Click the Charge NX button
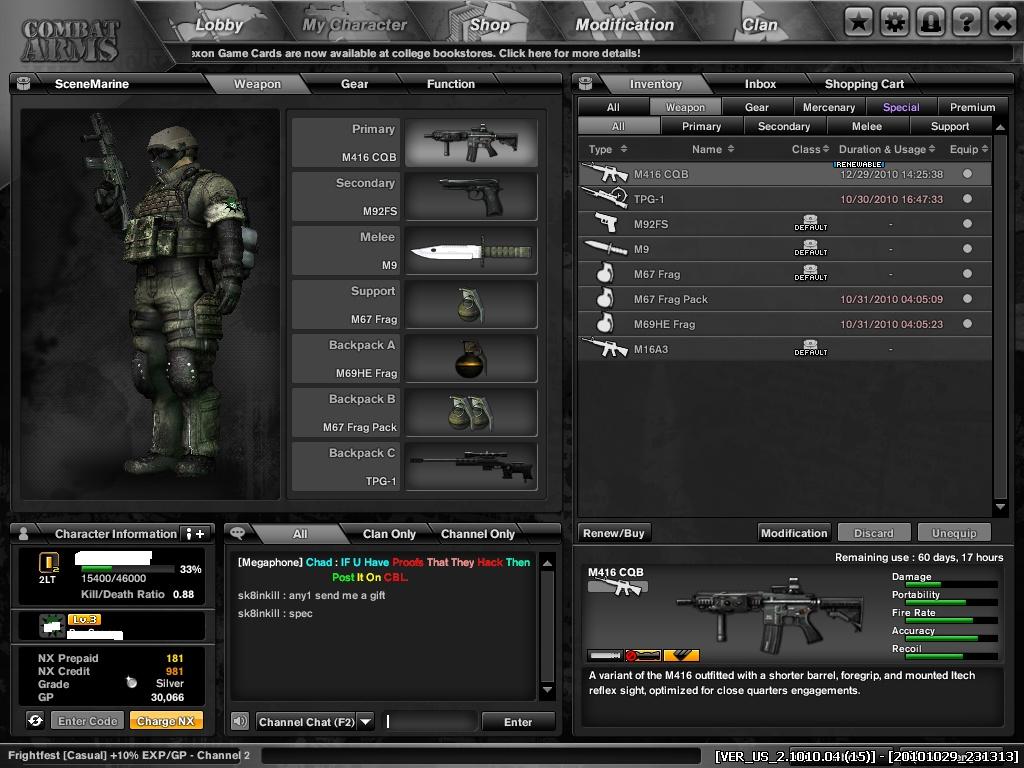This screenshot has height=768, width=1024. point(166,721)
